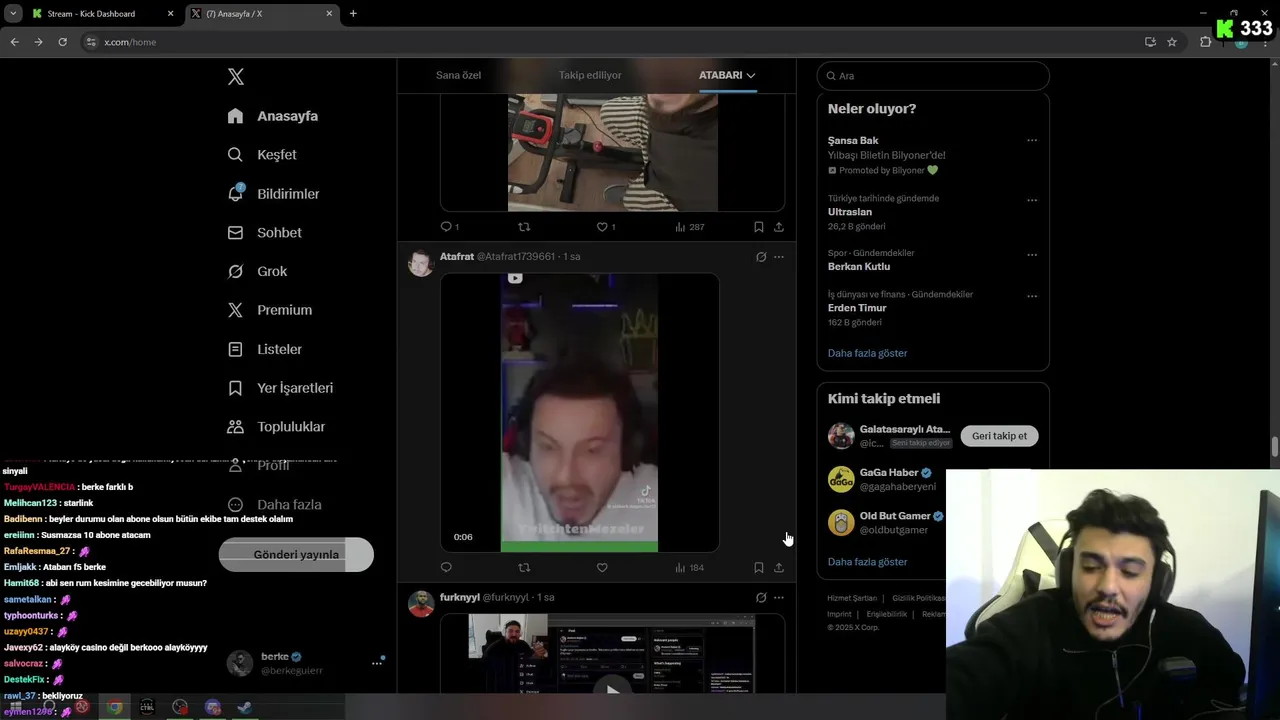This screenshot has width=1280, height=720.
Task: Repost Atafrat's post
Action: coord(524,568)
